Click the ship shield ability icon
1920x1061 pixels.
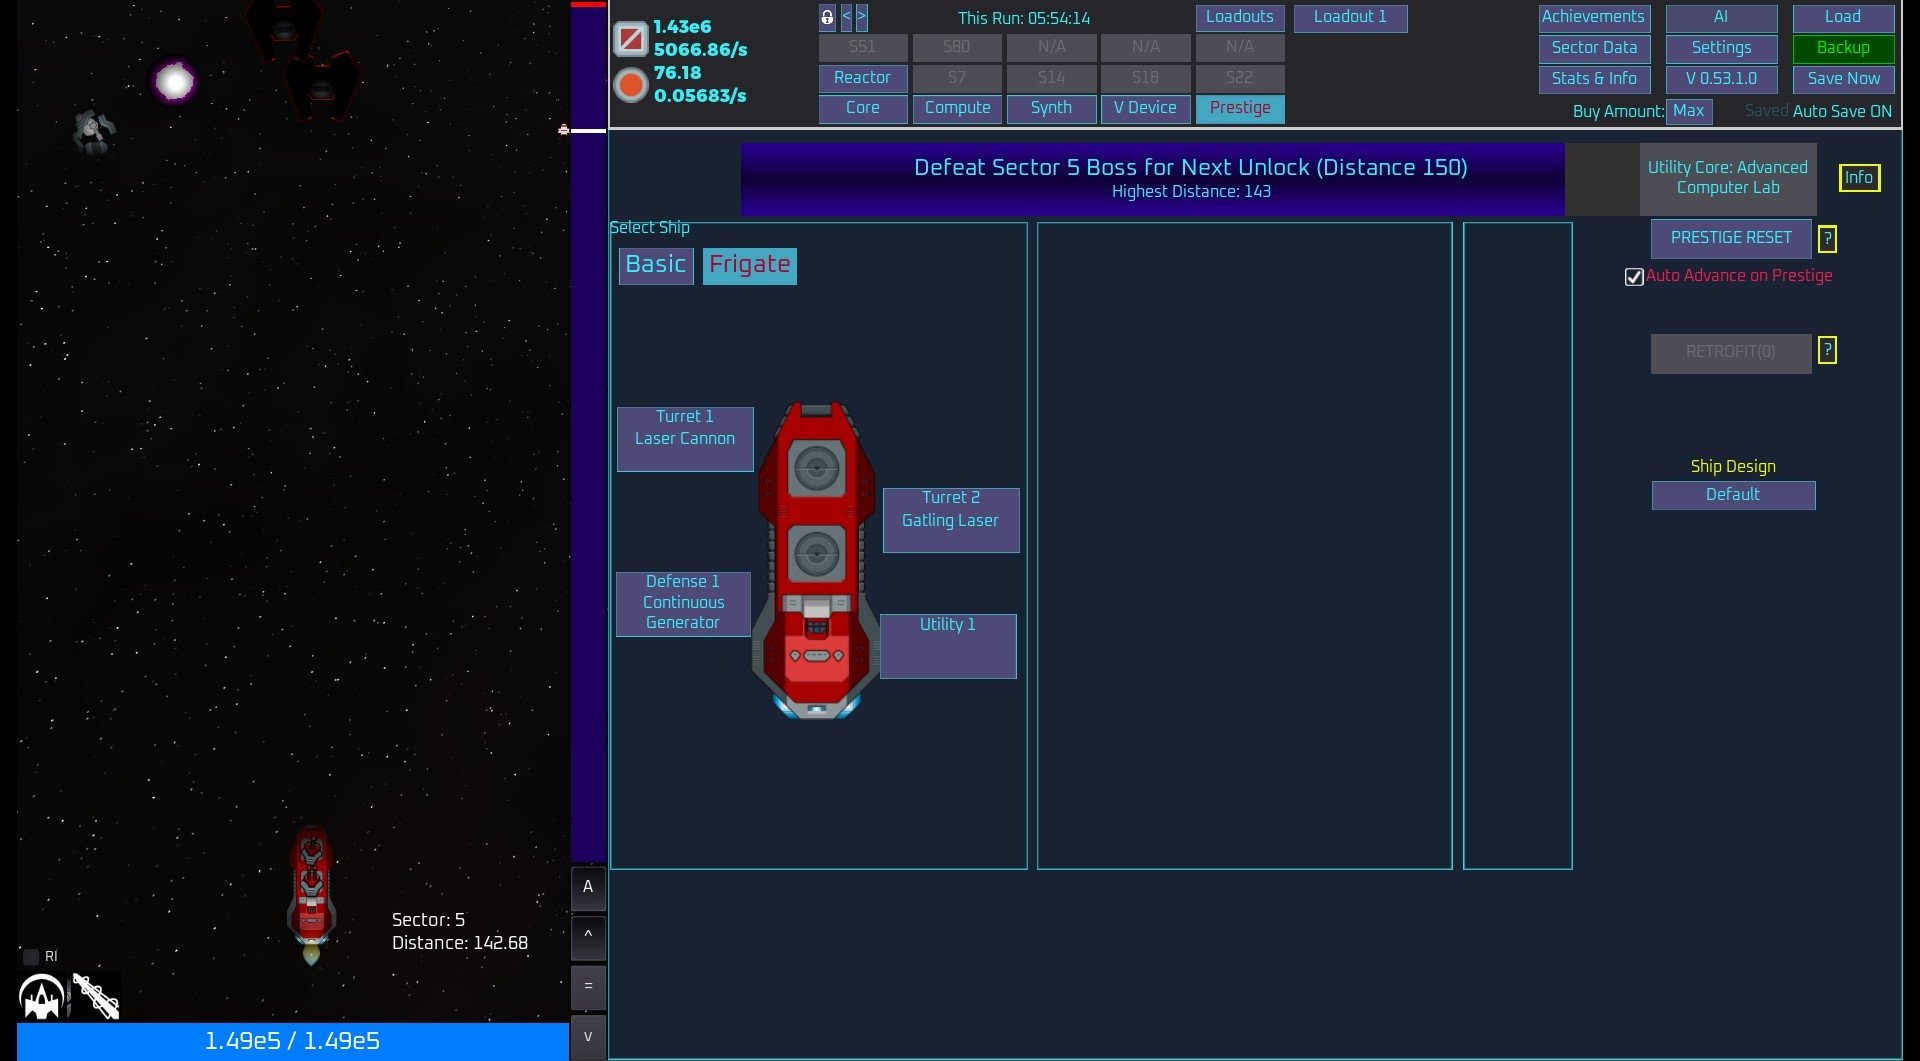[x=42, y=996]
